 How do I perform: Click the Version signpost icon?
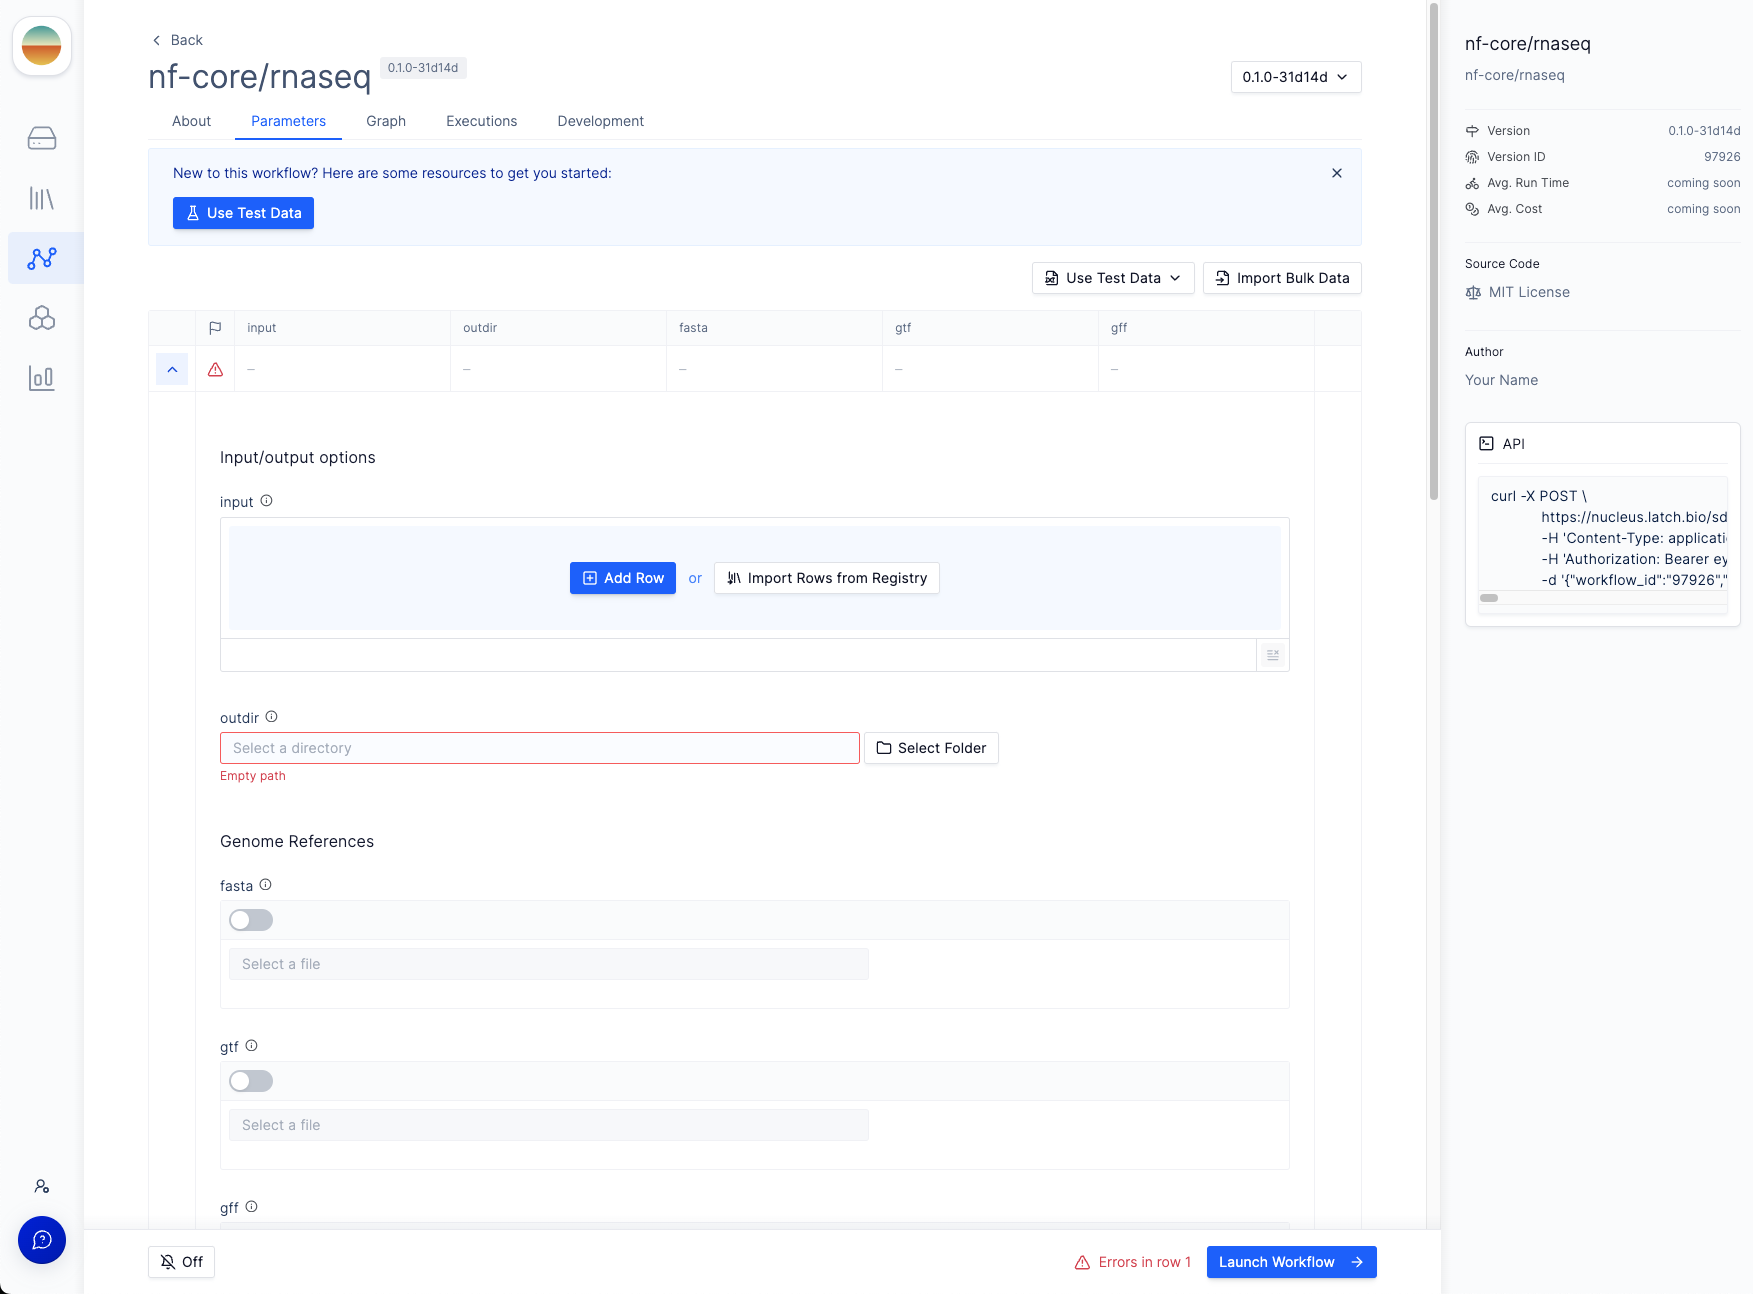[1472, 131]
